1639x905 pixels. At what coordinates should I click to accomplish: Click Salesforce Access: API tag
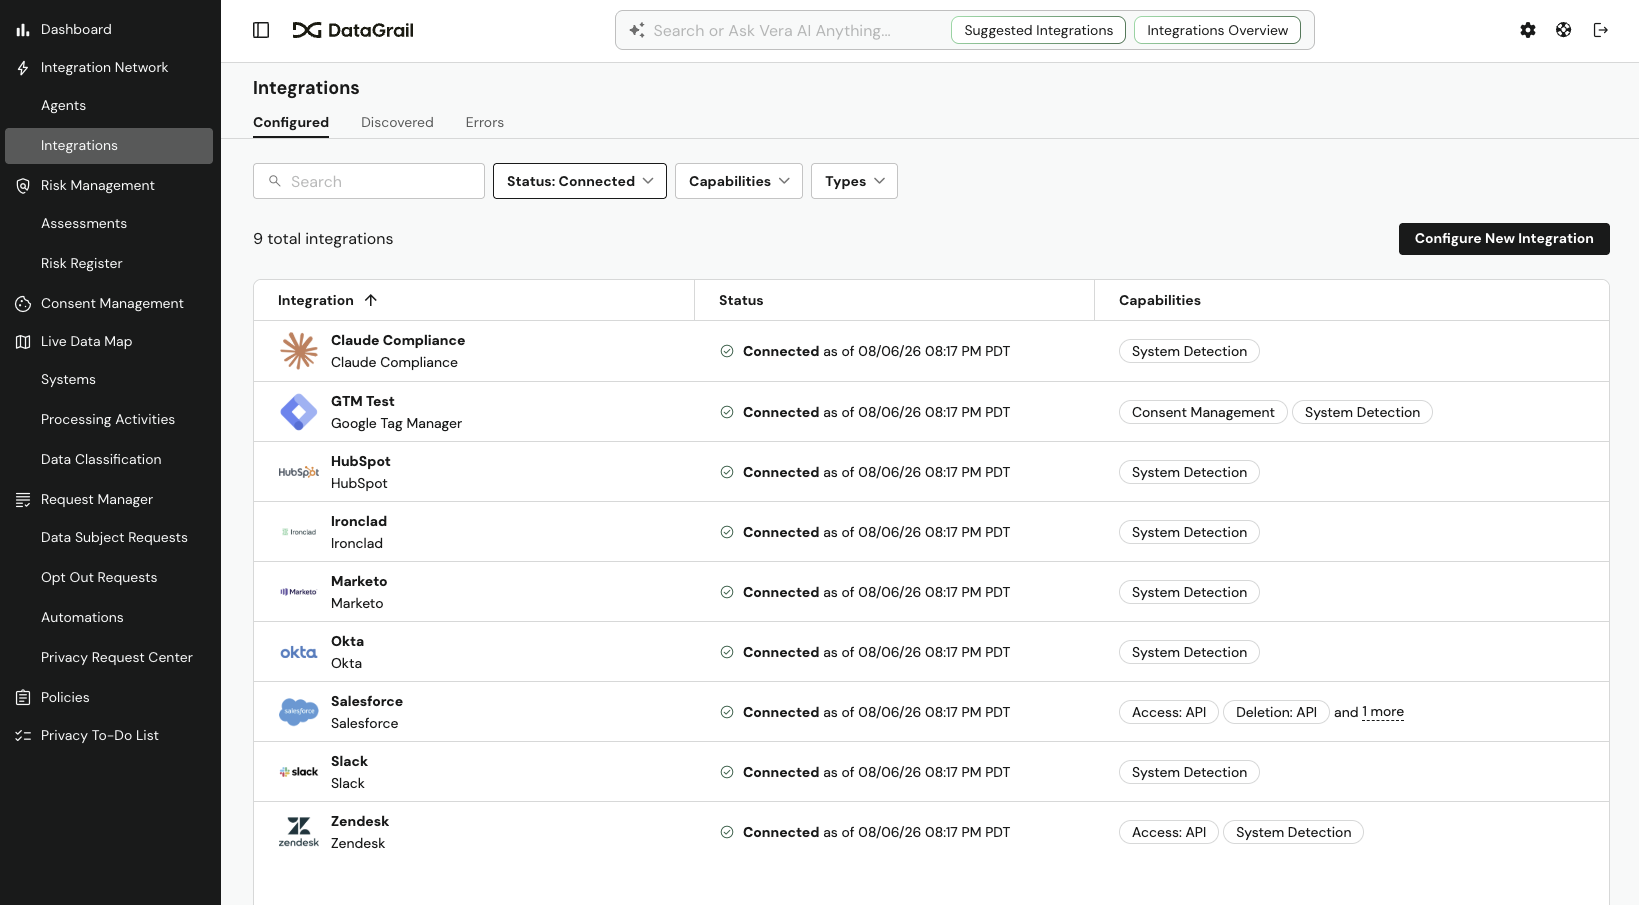click(x=1169, y=712)
